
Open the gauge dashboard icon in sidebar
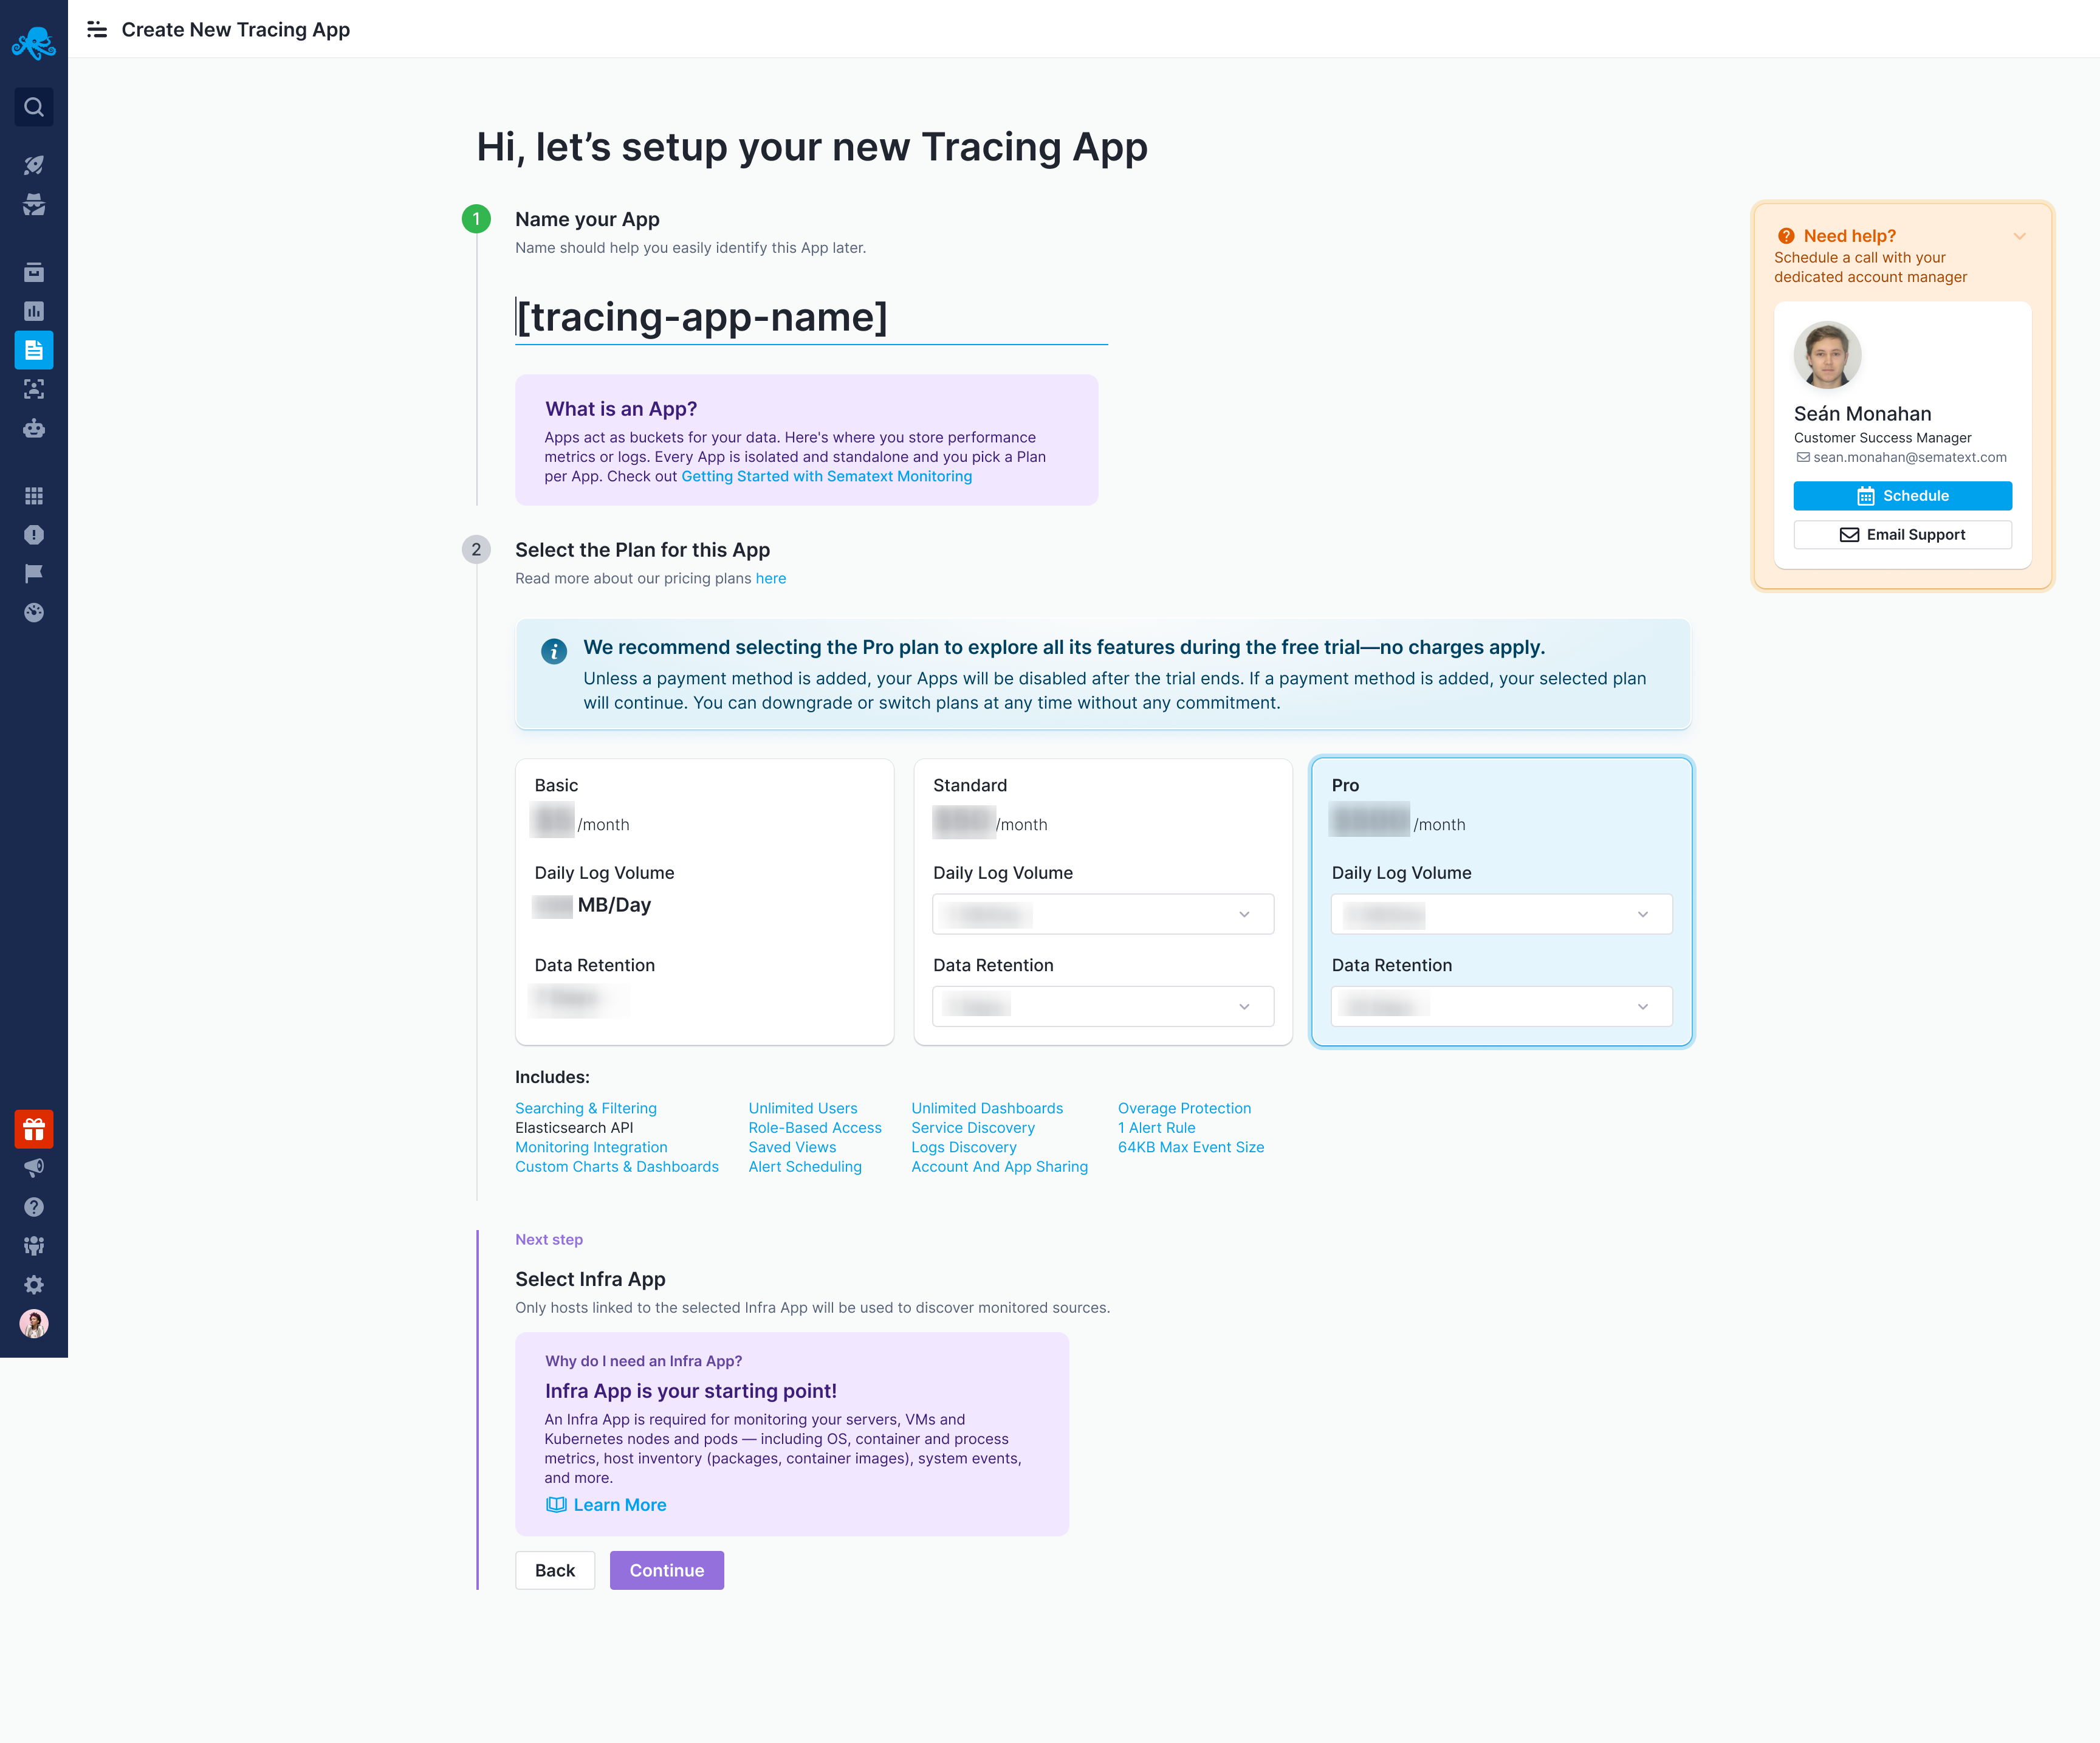point(34,613)
